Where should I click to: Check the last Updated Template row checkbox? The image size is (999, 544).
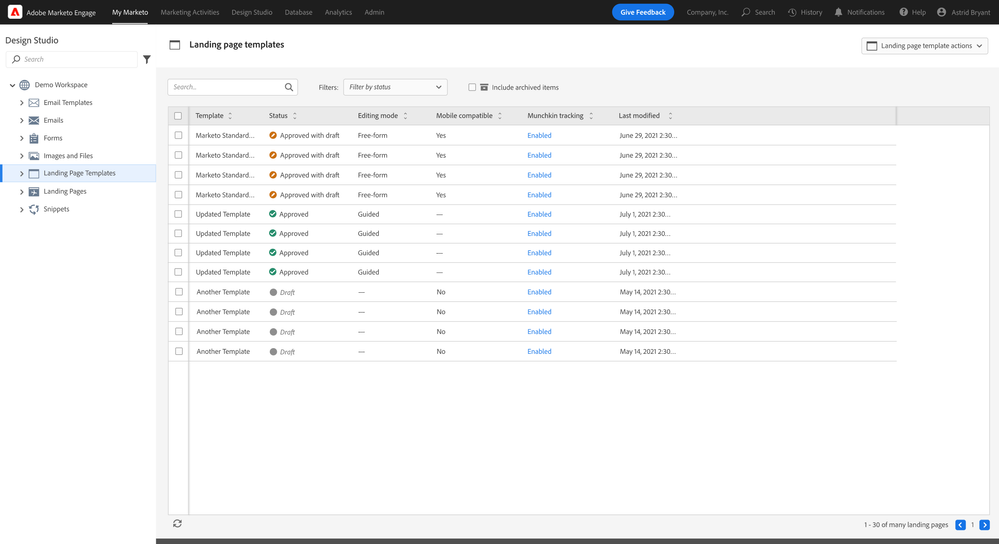click(178, 272)
